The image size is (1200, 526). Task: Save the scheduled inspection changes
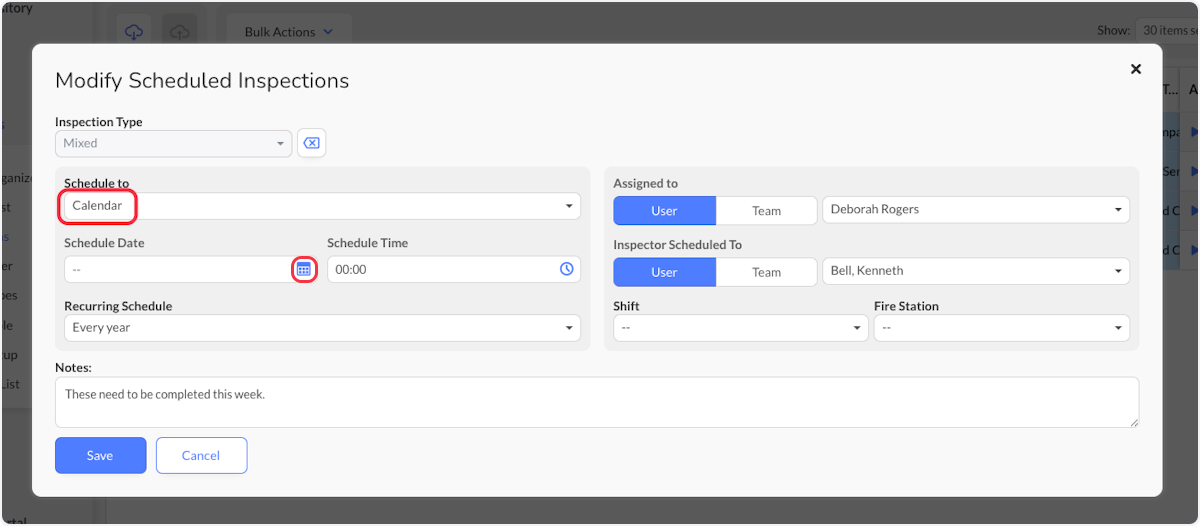[100, 455]
